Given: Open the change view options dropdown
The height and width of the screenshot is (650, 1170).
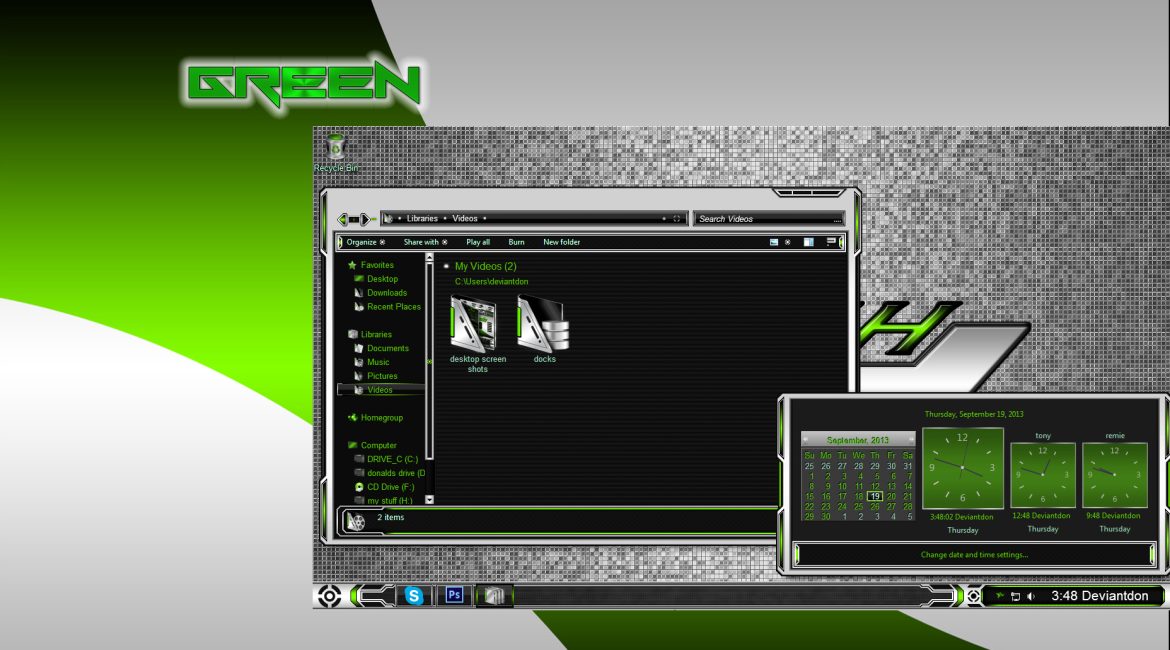Looking at the screenshot, I should click(787, 242).
